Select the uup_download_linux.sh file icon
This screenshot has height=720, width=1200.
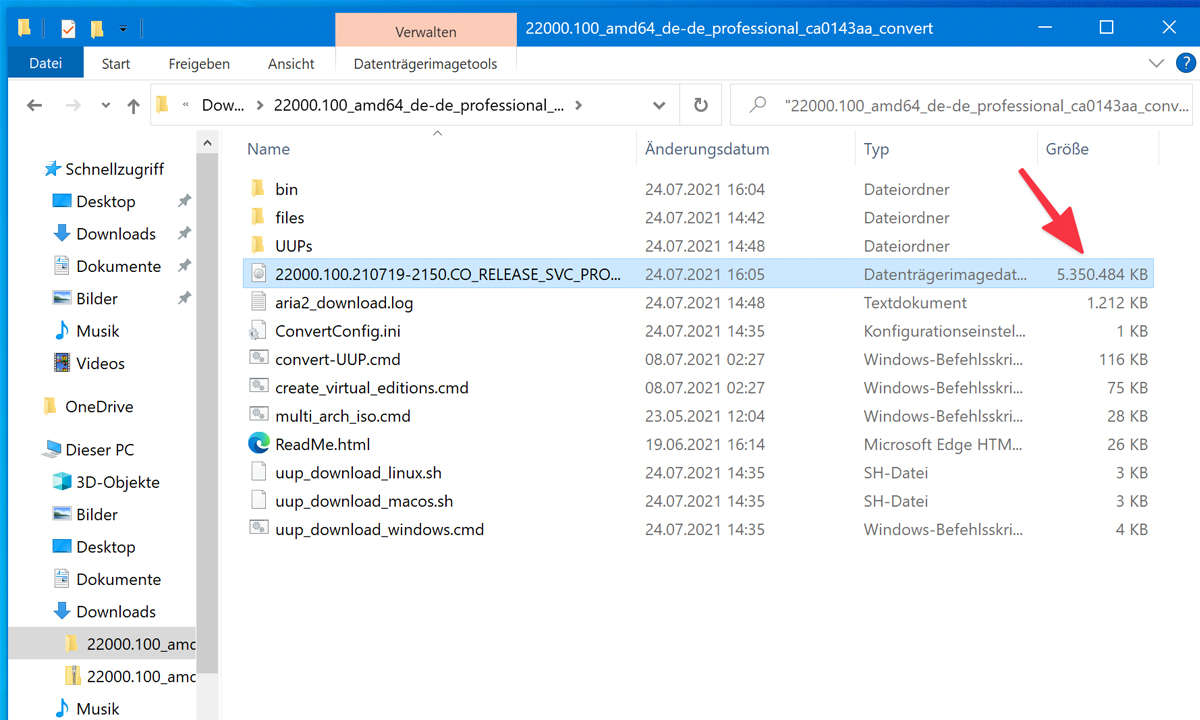coord(258,472)
